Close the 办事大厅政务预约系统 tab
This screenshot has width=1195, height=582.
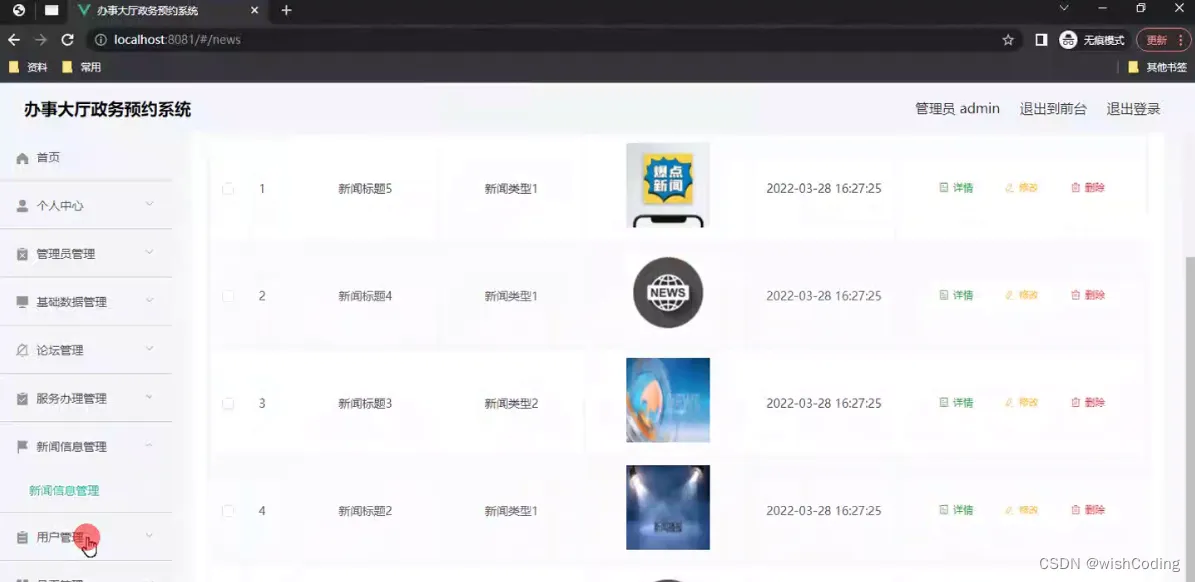tap(255, 11)
